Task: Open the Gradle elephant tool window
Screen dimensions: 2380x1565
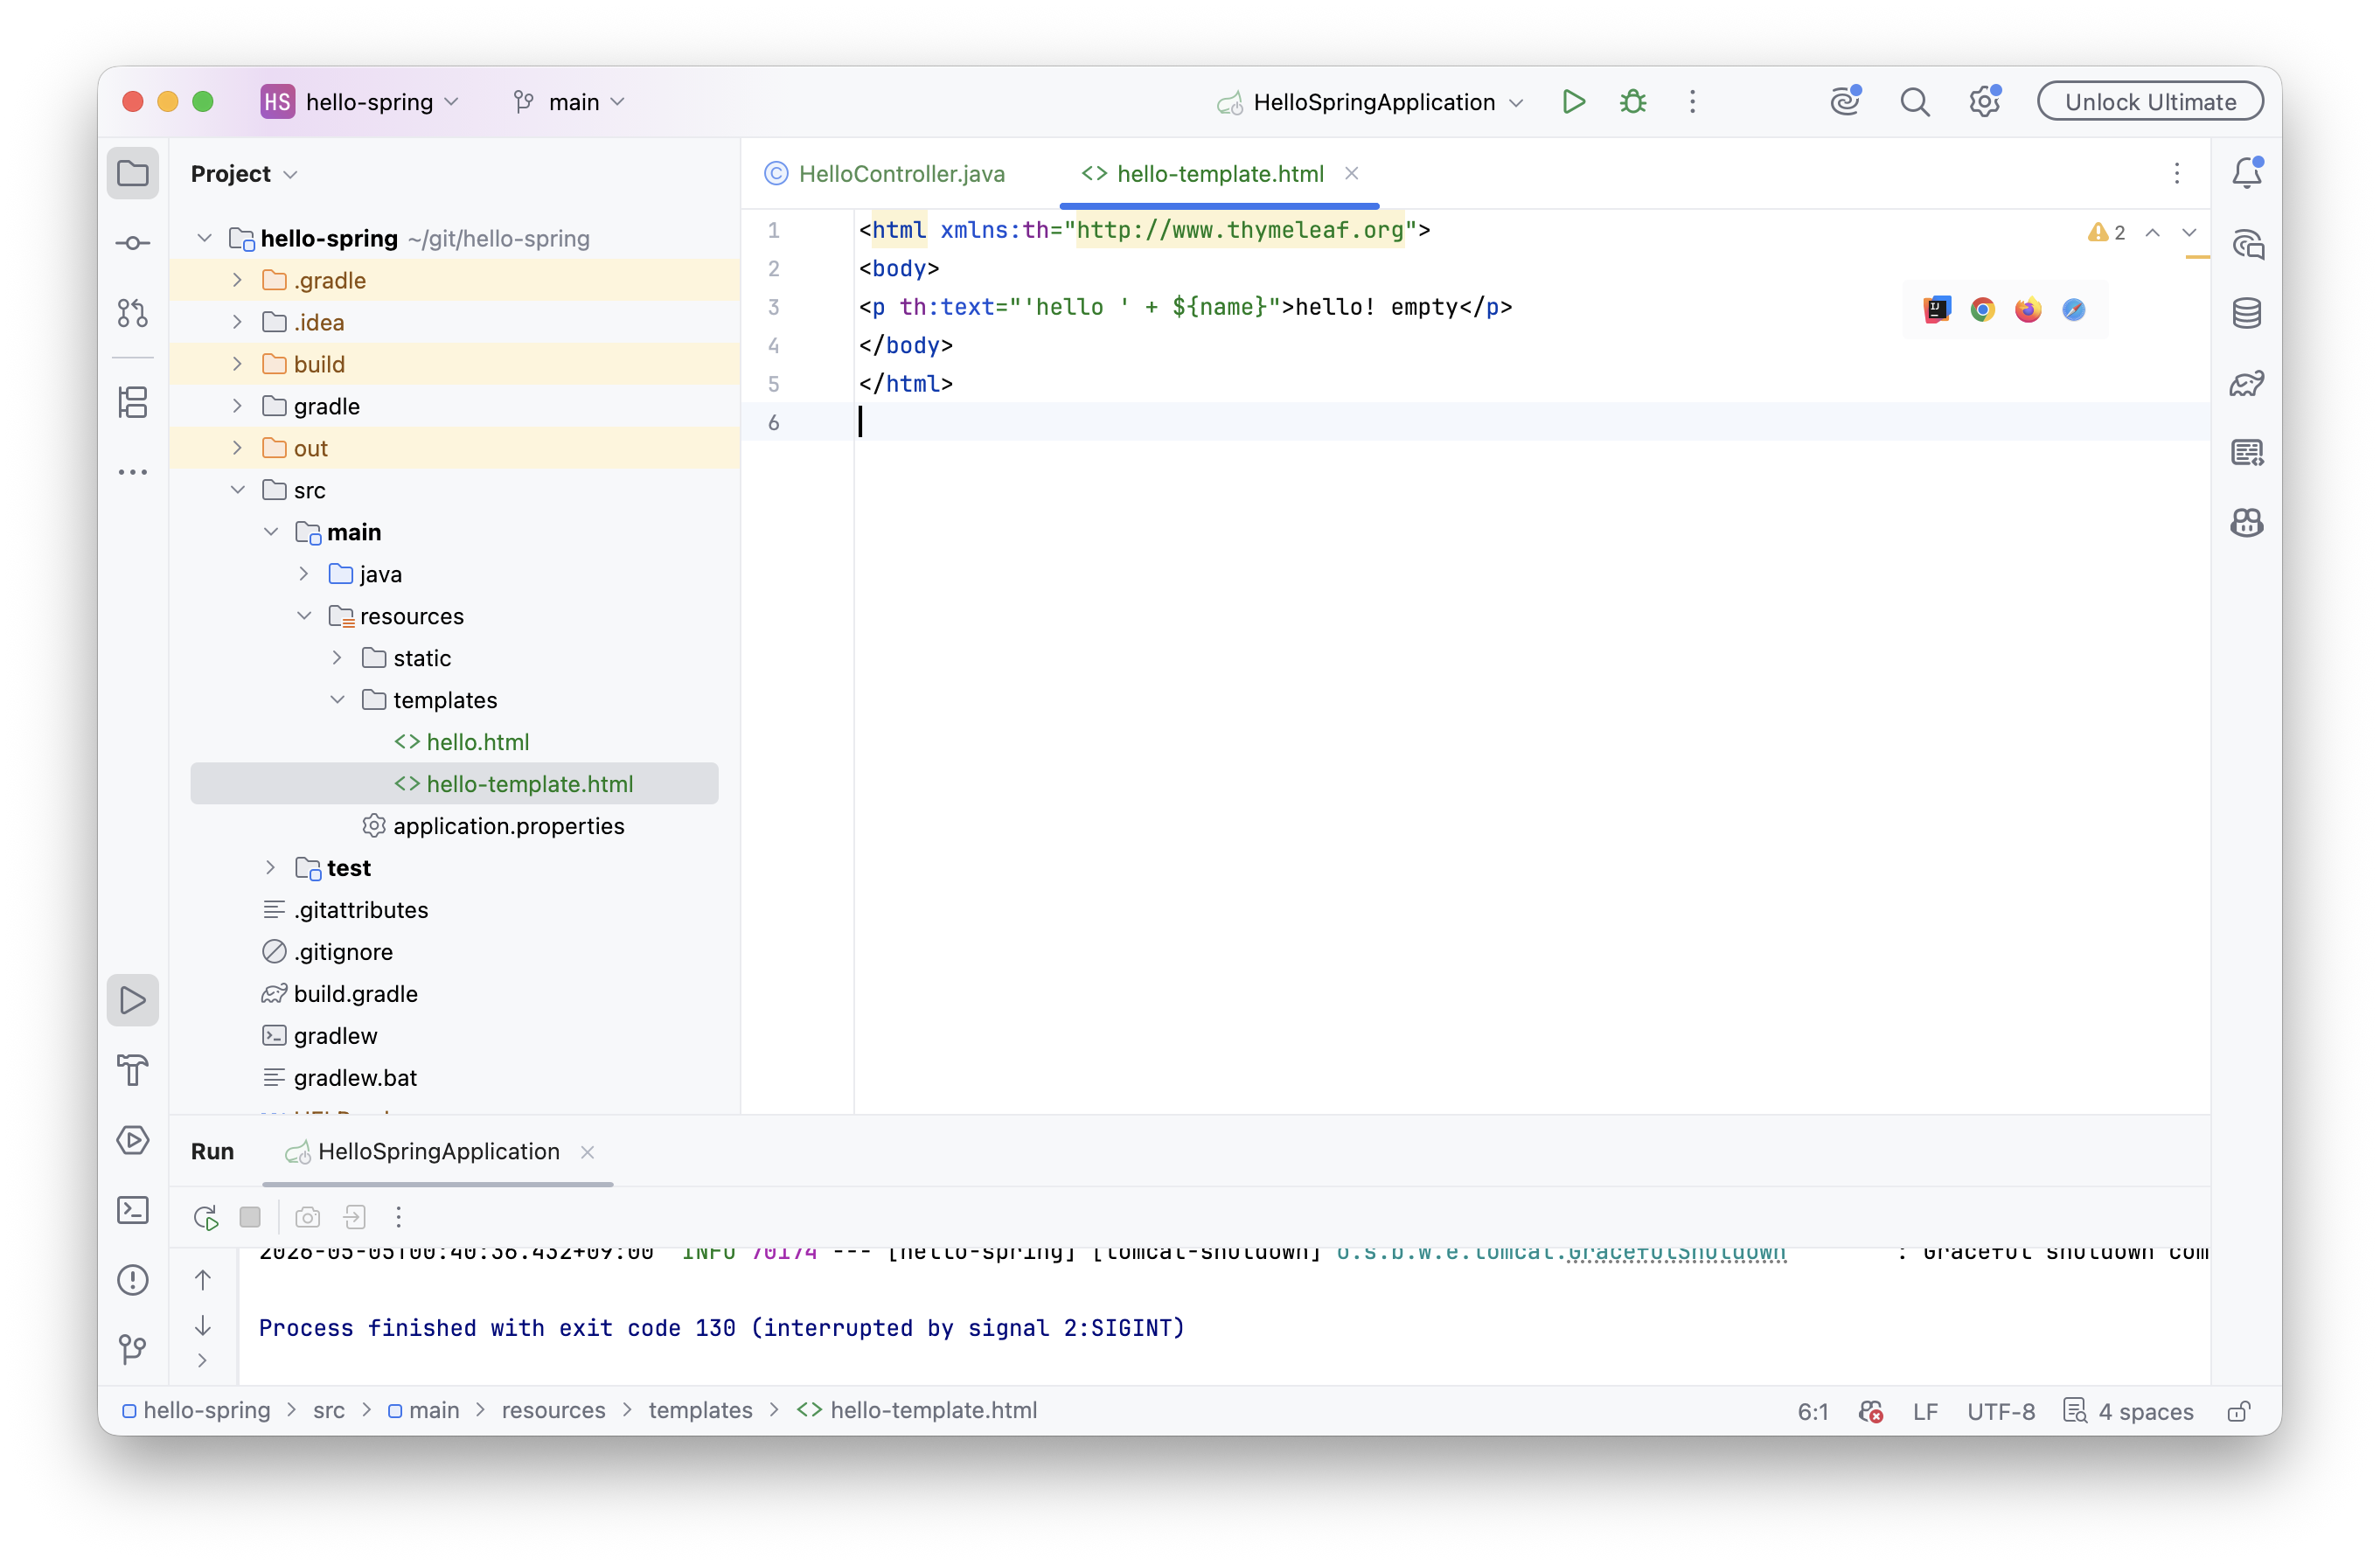Action: (2247, 383)
